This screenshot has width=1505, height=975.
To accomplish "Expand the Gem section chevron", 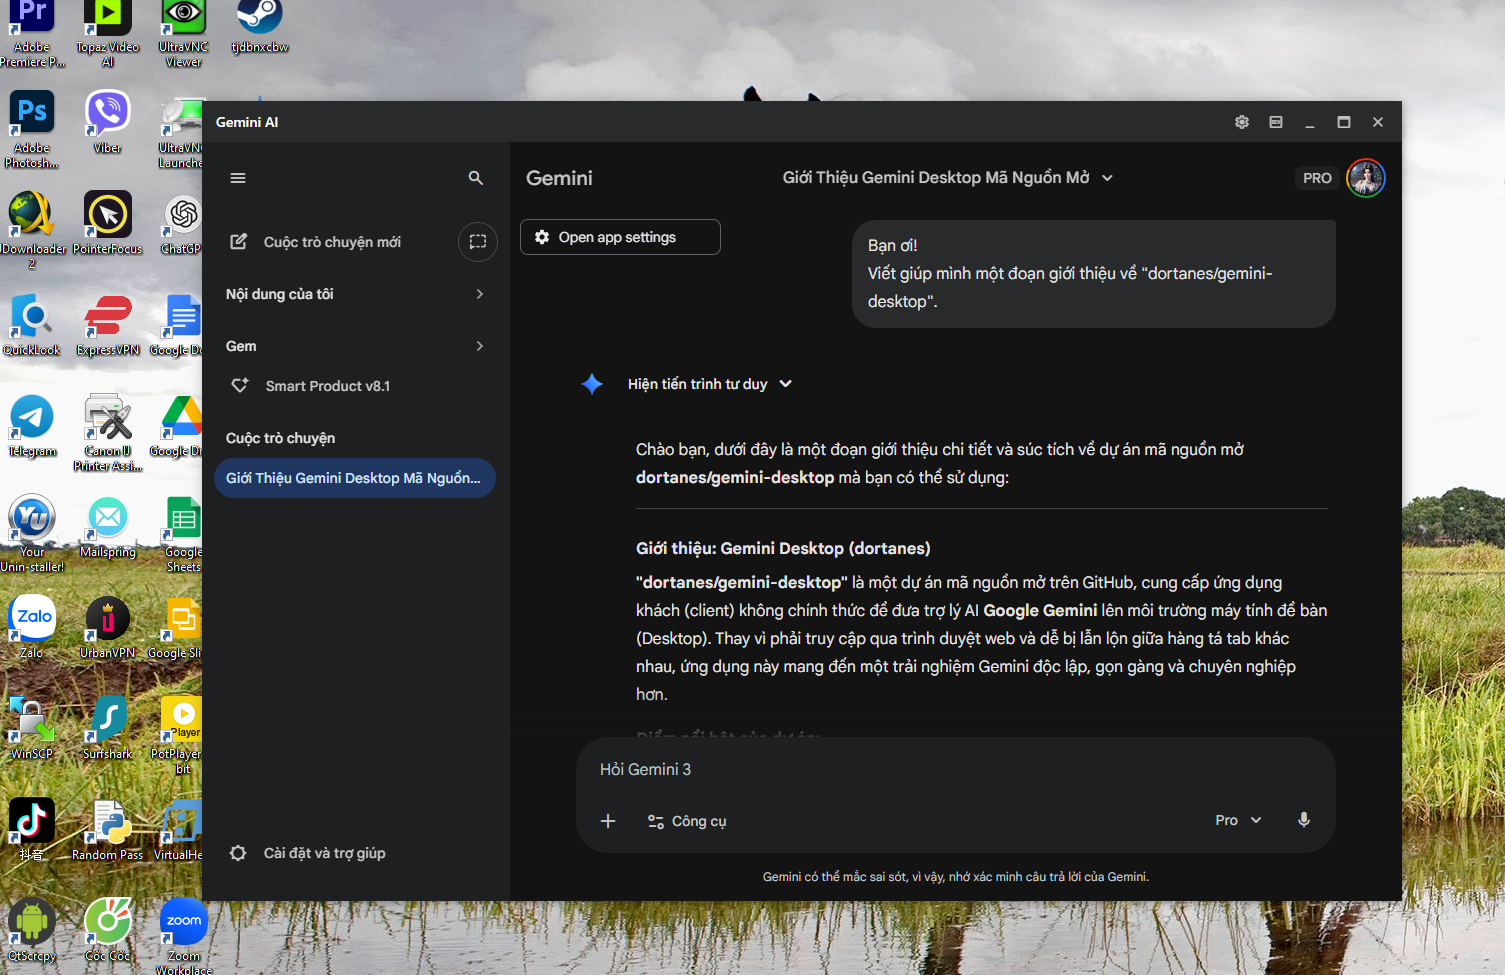I will (480, 346).
